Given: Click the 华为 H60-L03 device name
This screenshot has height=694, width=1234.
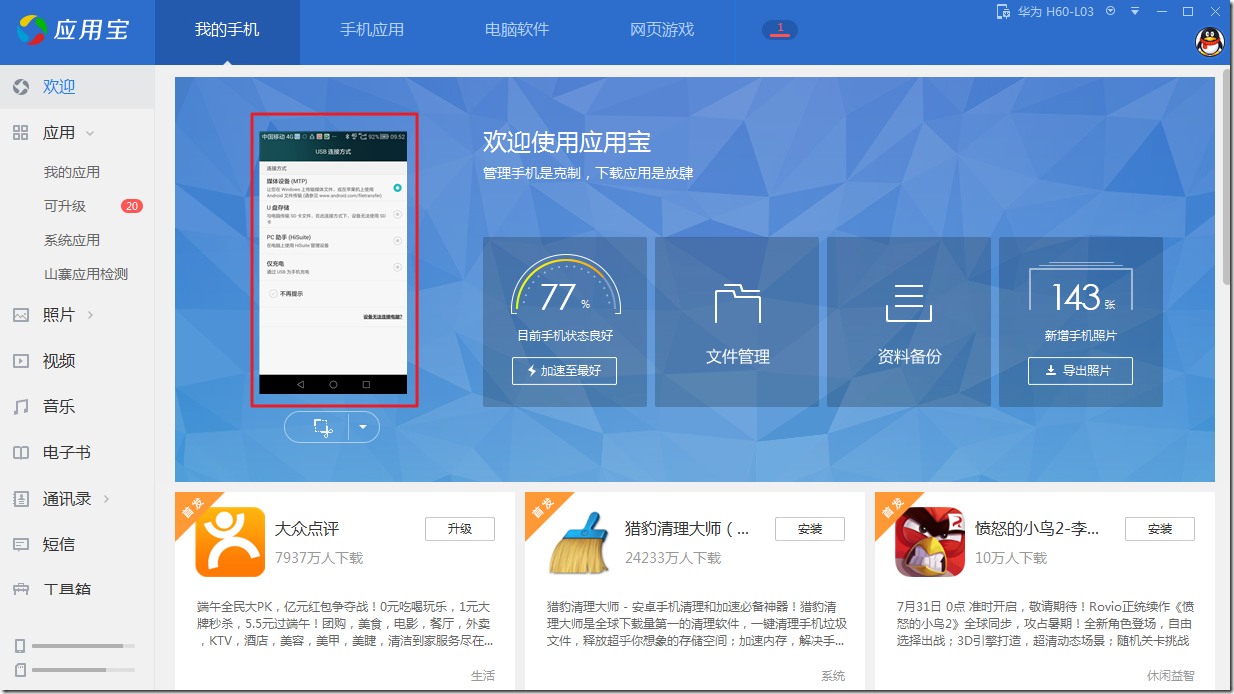Looking at the screenshot, I should click(1056, 12).
